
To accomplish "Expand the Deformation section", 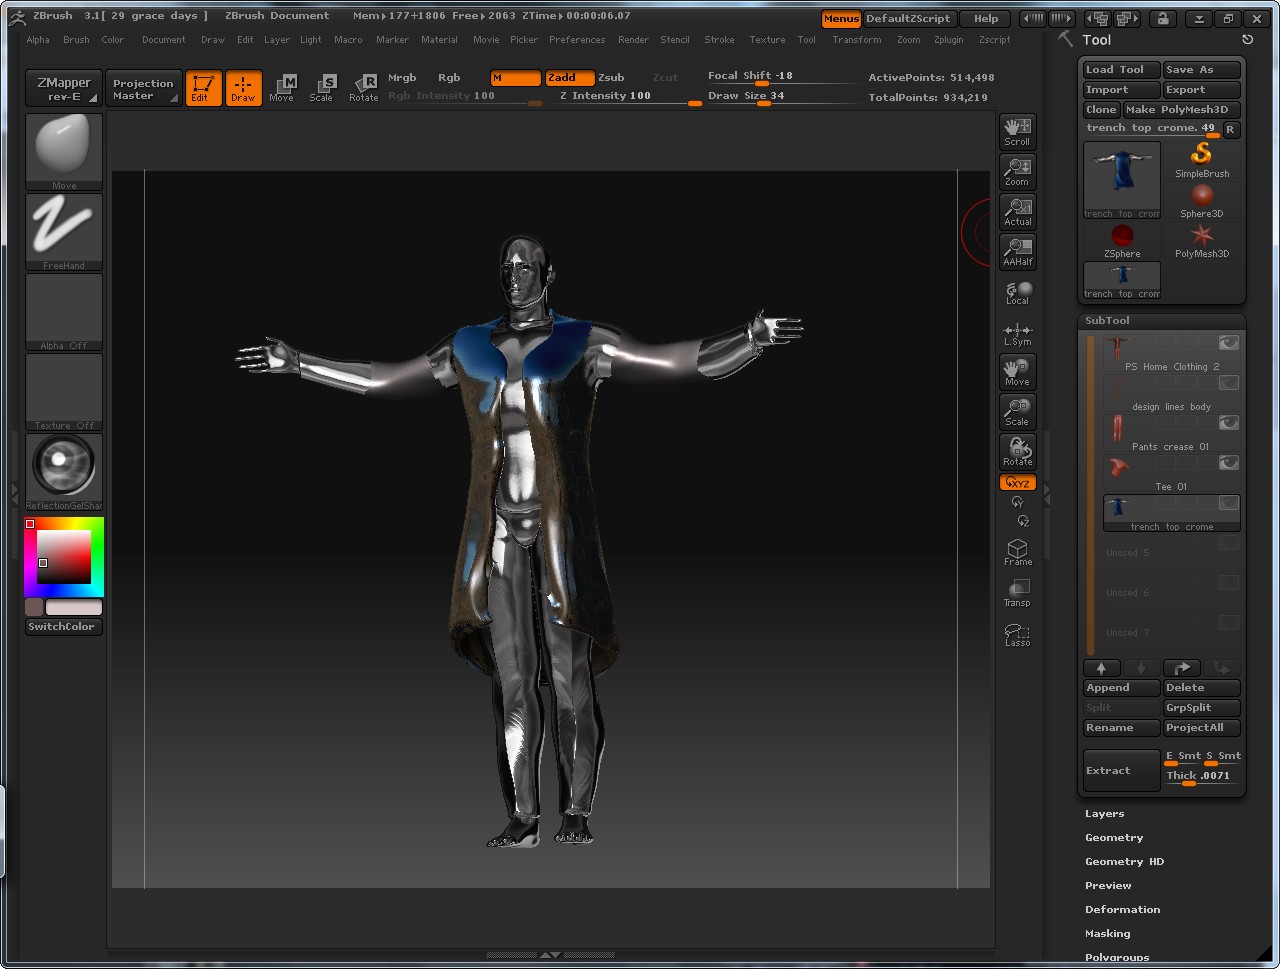I will [1122, 910].
